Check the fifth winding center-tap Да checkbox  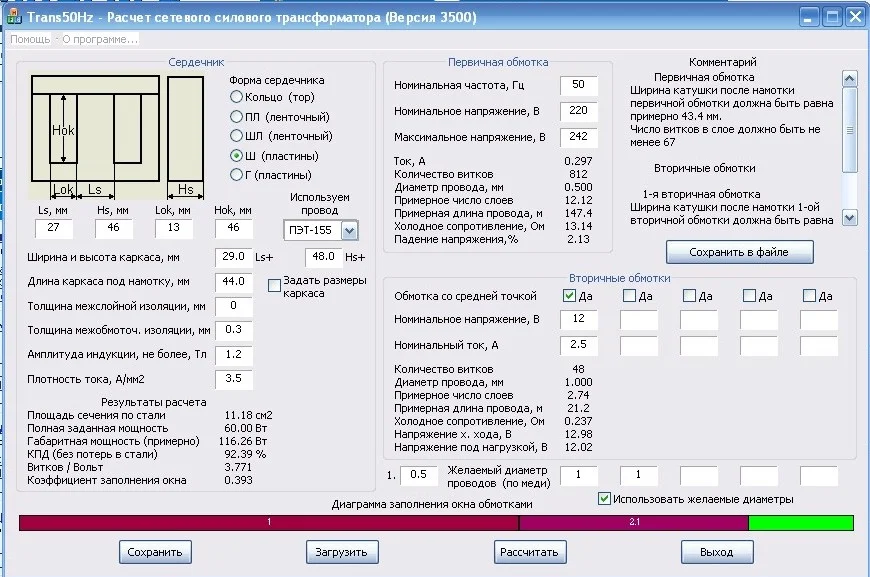click(x=810, y=296)
